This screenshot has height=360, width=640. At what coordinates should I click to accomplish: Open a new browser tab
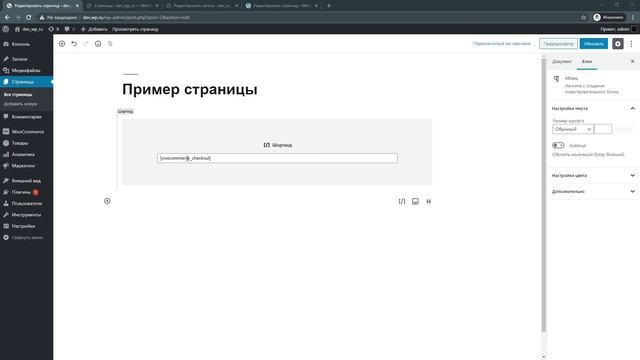(329, 6)
